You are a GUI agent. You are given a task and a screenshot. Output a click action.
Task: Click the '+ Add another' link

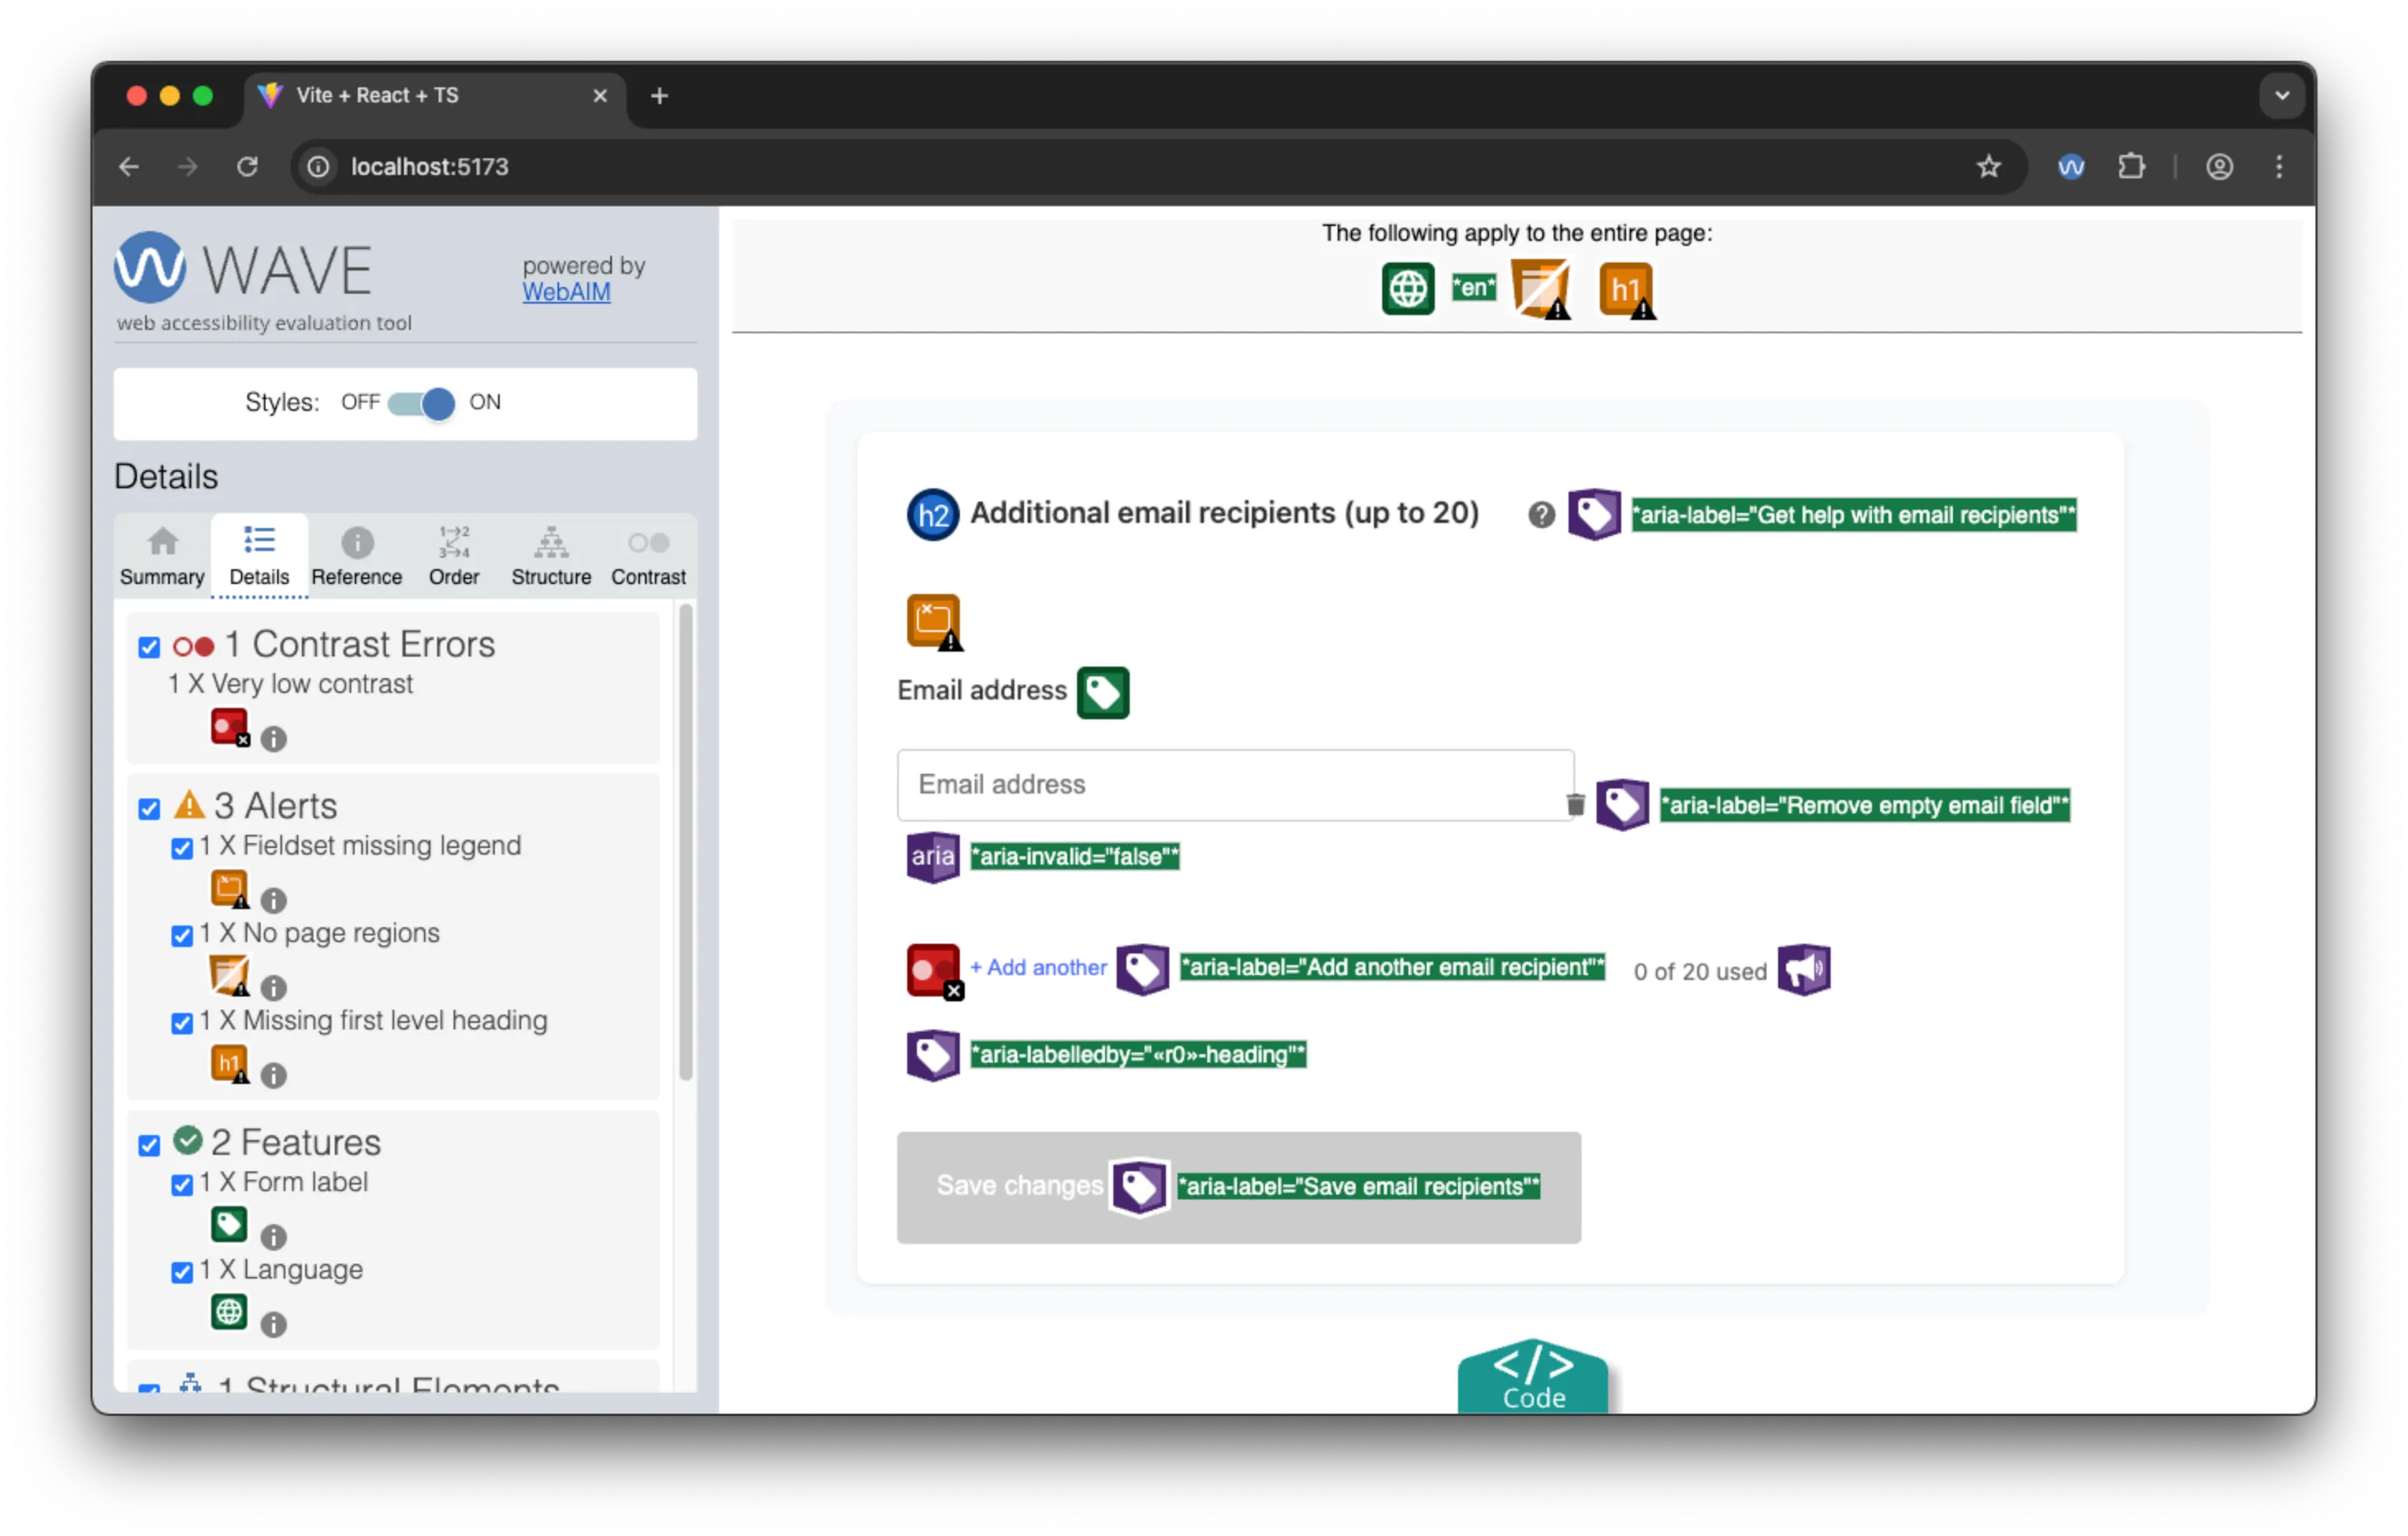(1038, 967)
